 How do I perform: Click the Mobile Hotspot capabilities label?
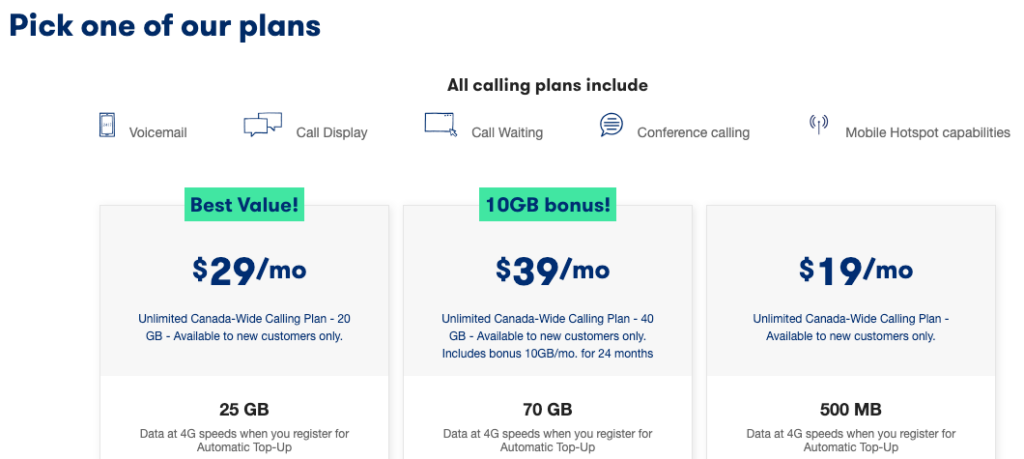[927, 132]
